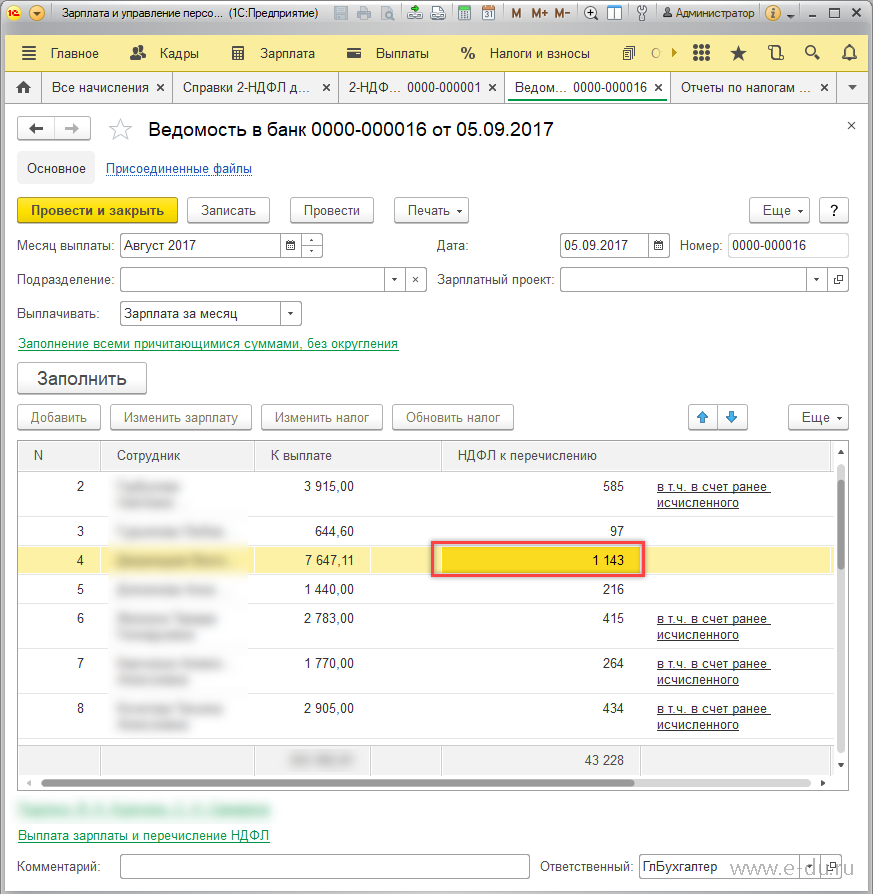Click the Записать button
Screen dimensions: 873x894
(228, 210)
